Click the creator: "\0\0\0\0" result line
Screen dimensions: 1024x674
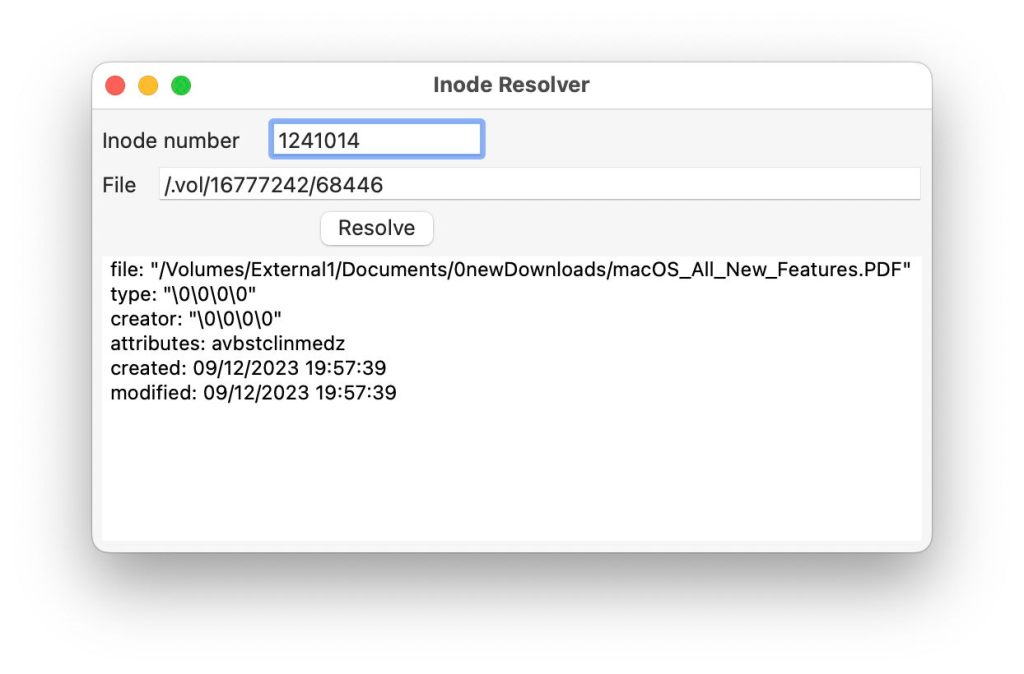point(196,319)
